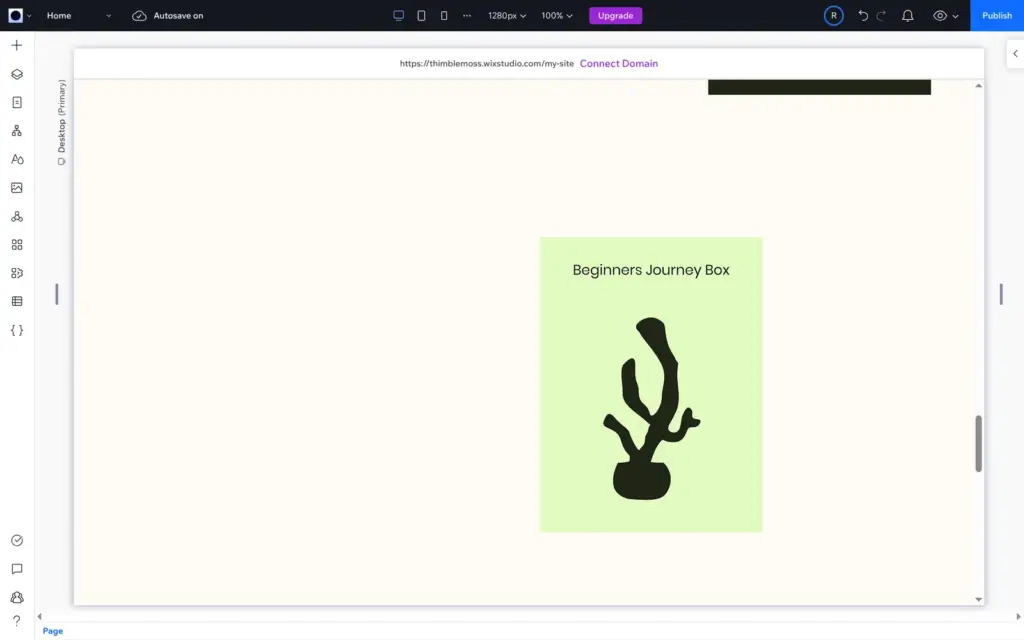Open the curly-braces code panel
Image resolution: width=1024 pixels, height=640 pixels.
17,330
